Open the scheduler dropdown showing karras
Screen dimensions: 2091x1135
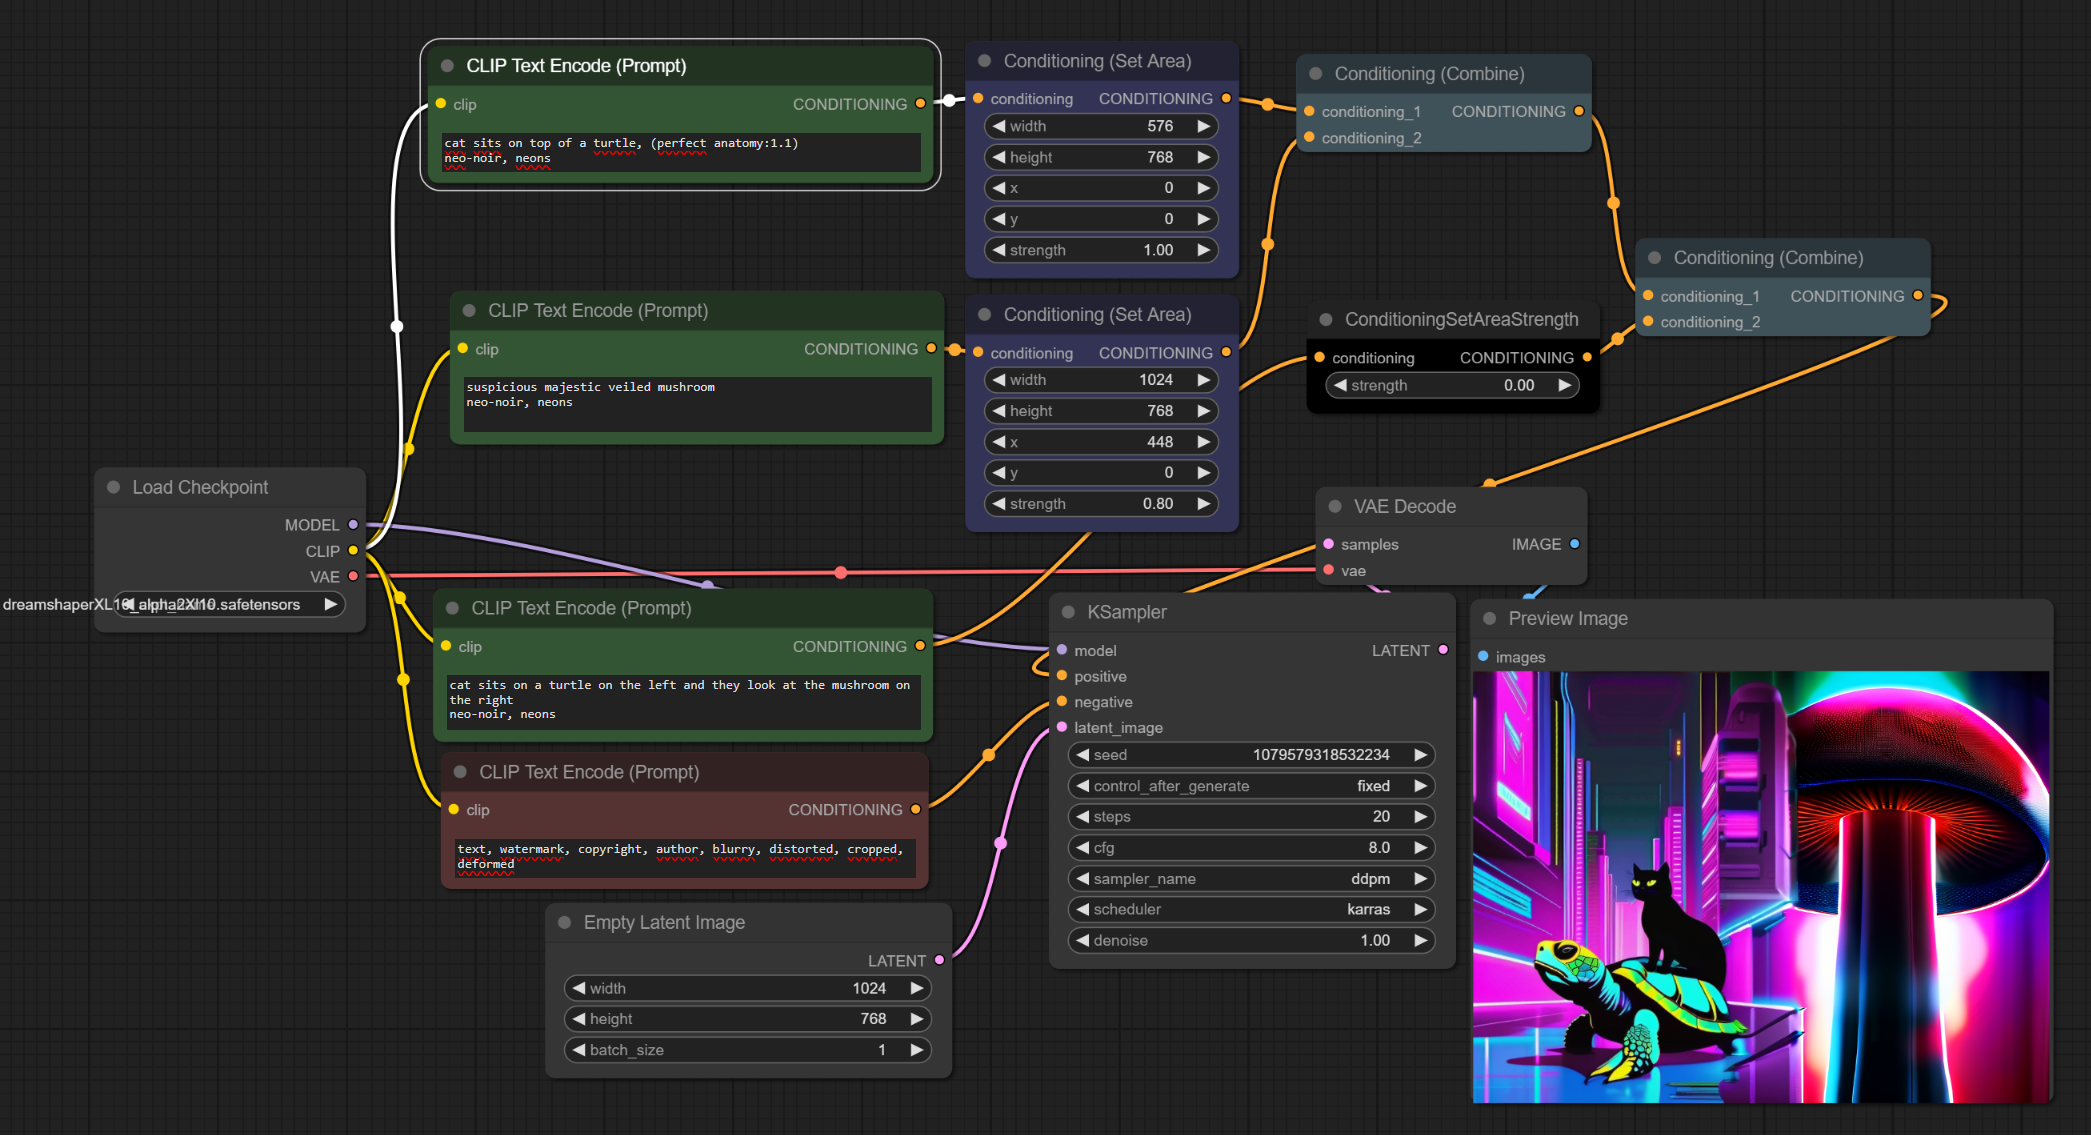coord(1250,910)
